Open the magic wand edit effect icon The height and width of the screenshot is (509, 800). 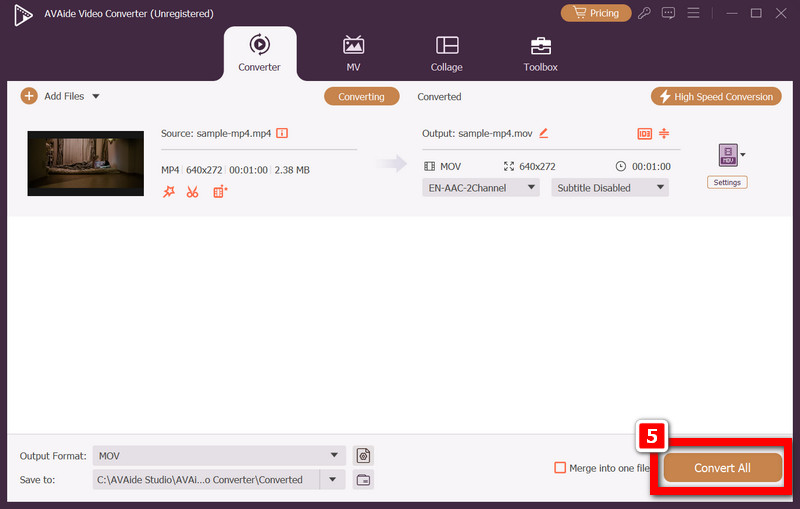coord(169,192)
